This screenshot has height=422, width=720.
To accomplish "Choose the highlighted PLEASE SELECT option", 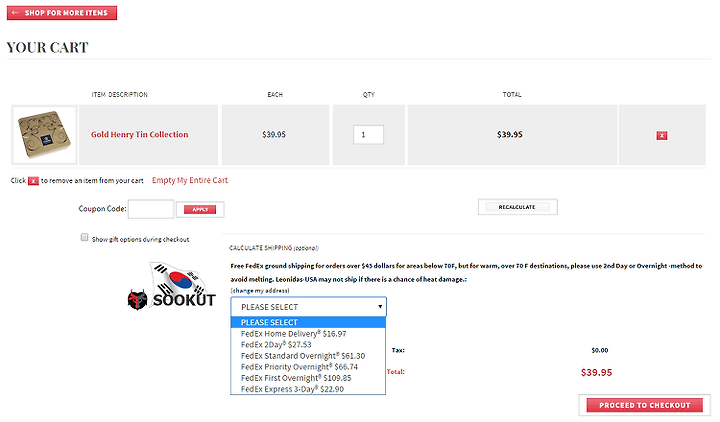I will coord(308,322).
